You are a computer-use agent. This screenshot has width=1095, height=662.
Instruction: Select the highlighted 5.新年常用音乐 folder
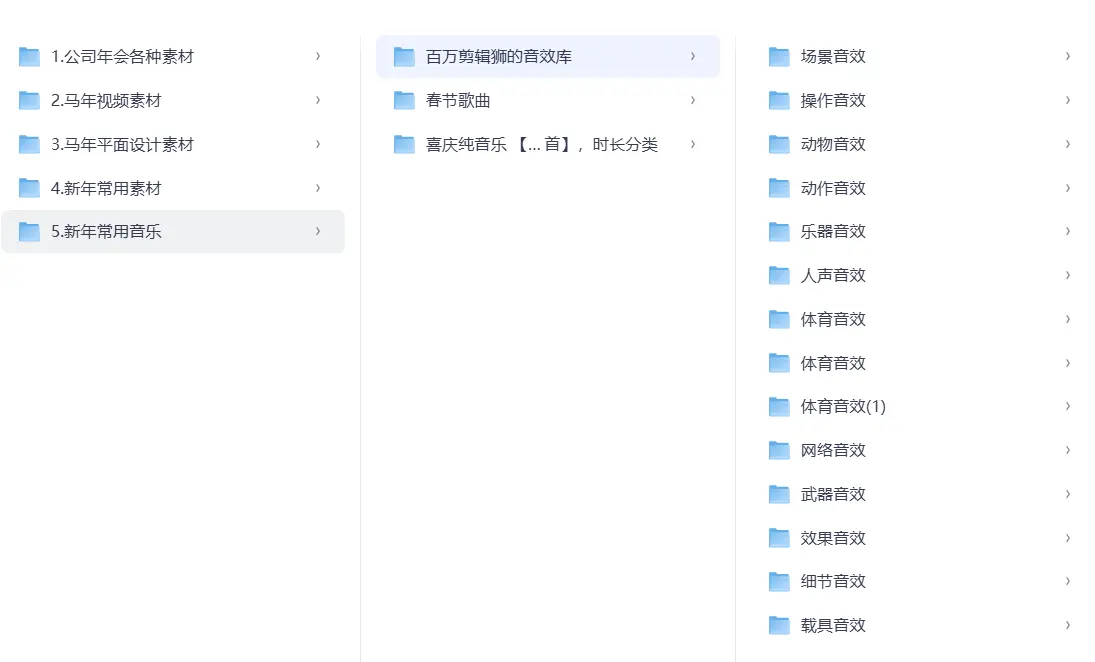pos(106,232)
